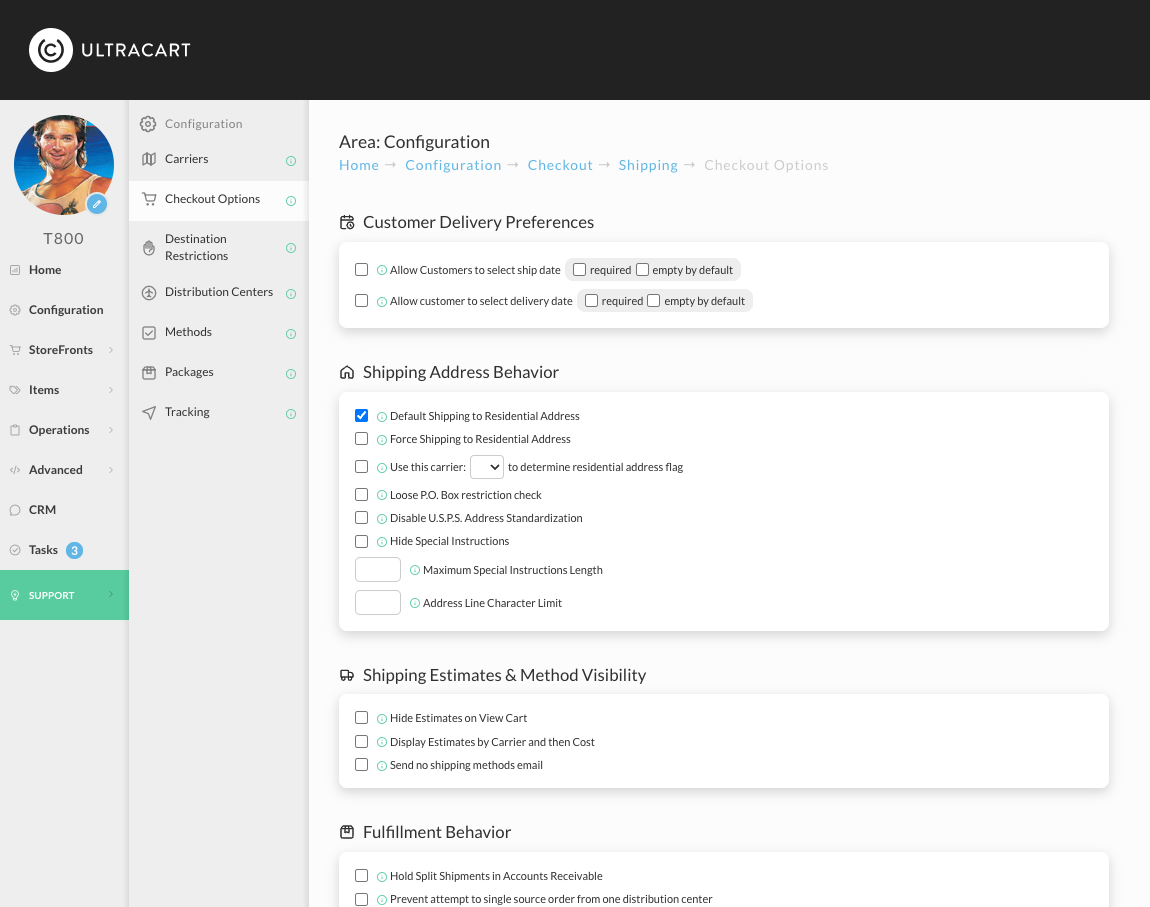Expand the Operations menu chevron
The height and width of the screenshot is (907, 1150).
[111, 430]
